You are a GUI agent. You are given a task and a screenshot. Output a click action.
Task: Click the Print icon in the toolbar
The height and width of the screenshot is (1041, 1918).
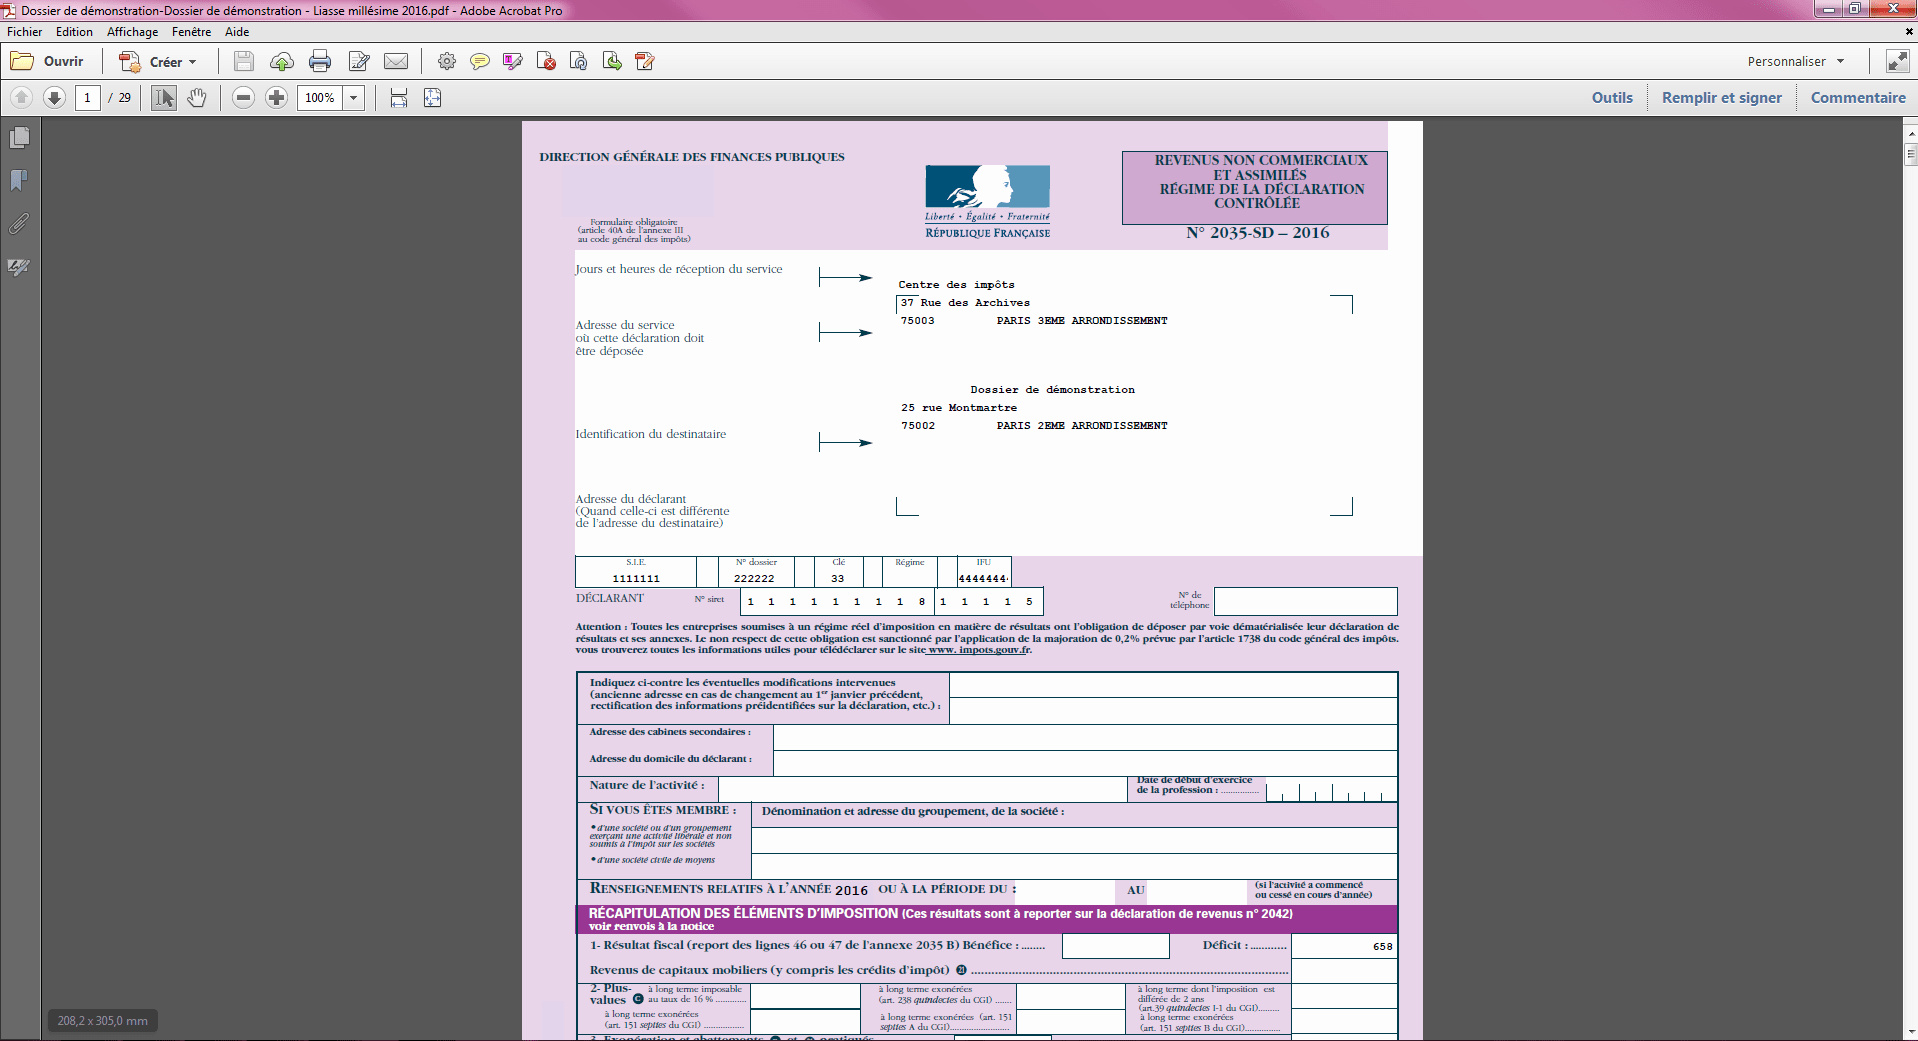[x=320, y=62]
